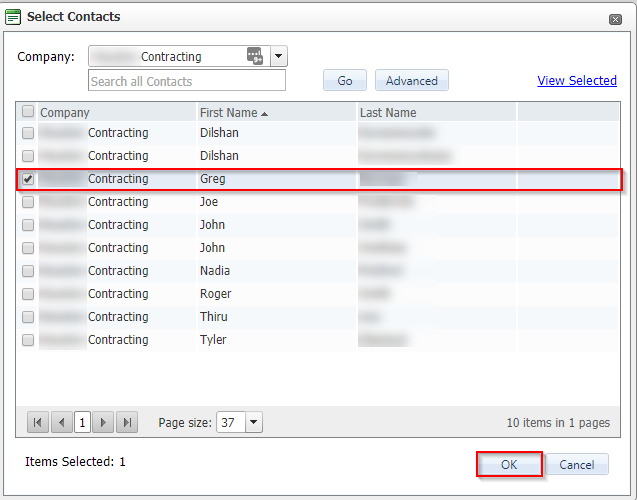The image size is (637, 500).
Task: Uncheck the Greg contact checkbox
Action: [28, 179]
